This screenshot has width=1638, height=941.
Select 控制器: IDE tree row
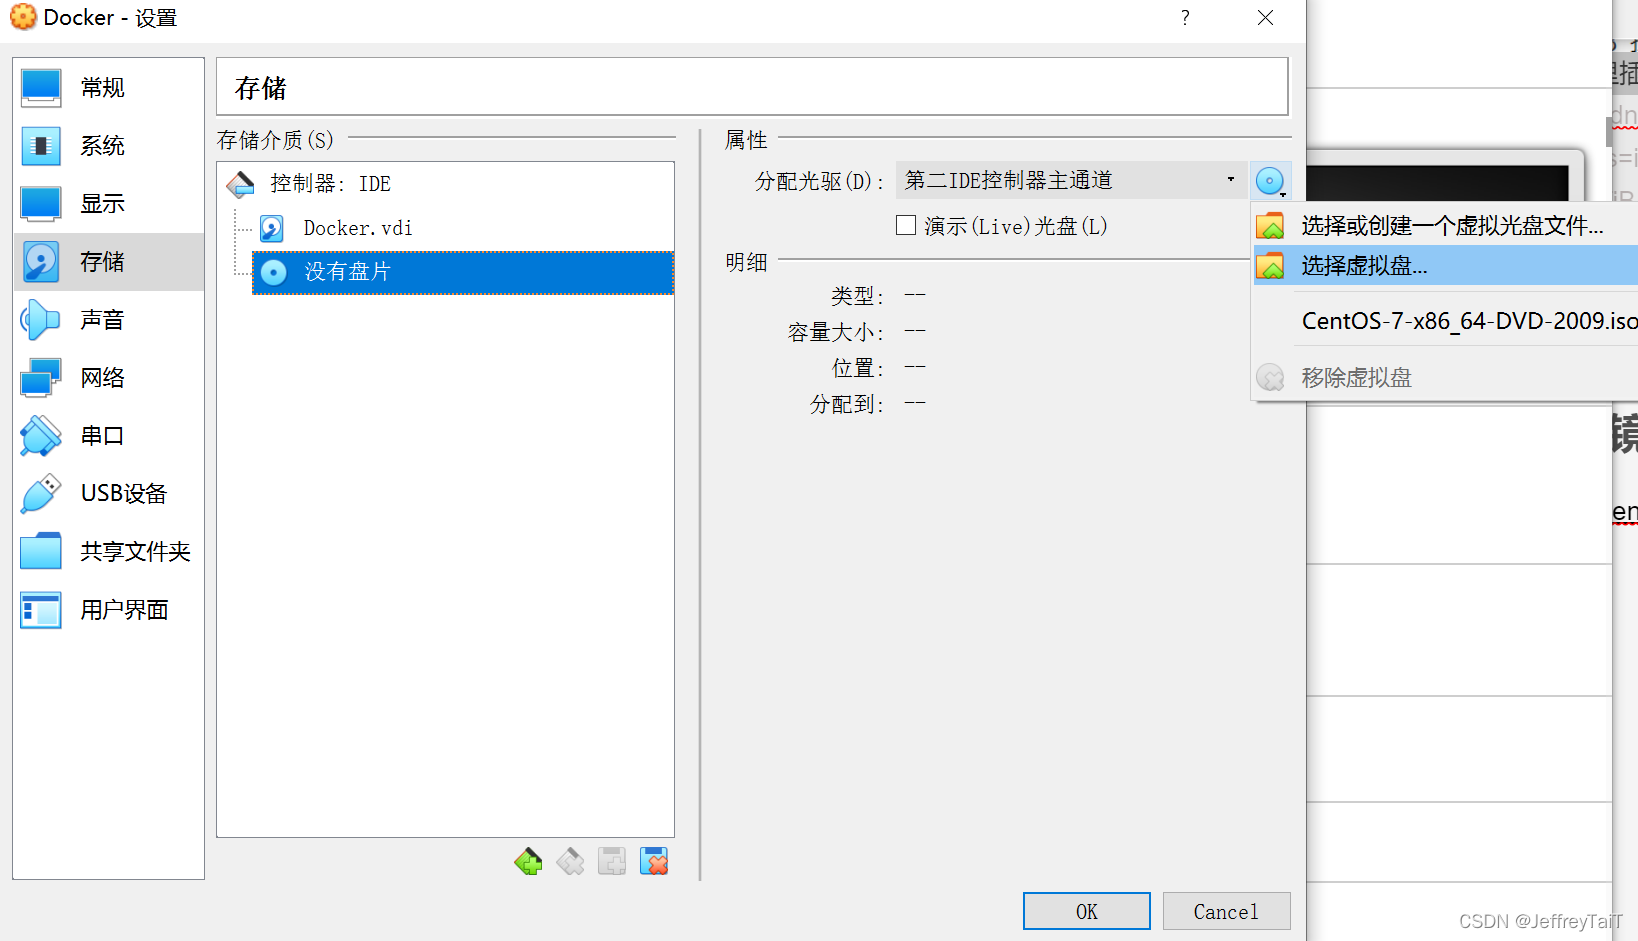445,184
